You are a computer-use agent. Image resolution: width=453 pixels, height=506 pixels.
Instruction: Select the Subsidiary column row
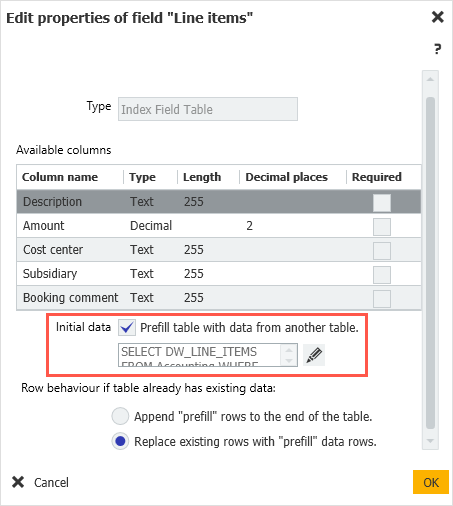tap(219, 274)
